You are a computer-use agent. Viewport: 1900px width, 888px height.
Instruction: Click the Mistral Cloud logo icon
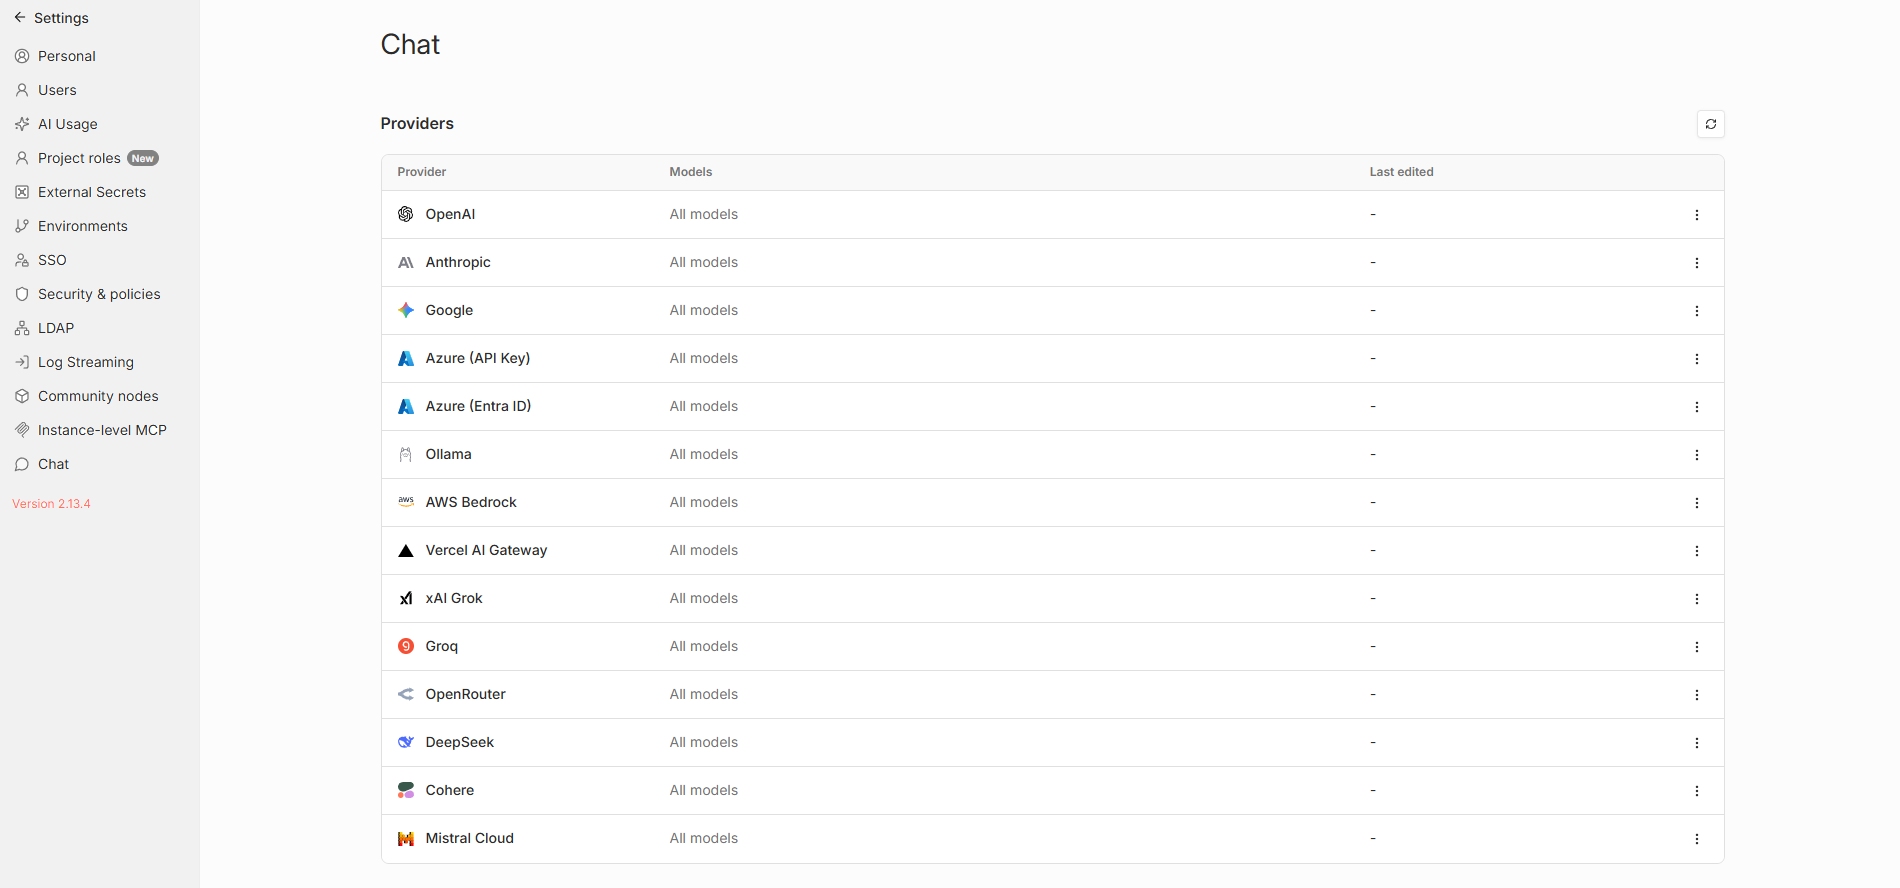pyautogui.click(x=406, y=838)
